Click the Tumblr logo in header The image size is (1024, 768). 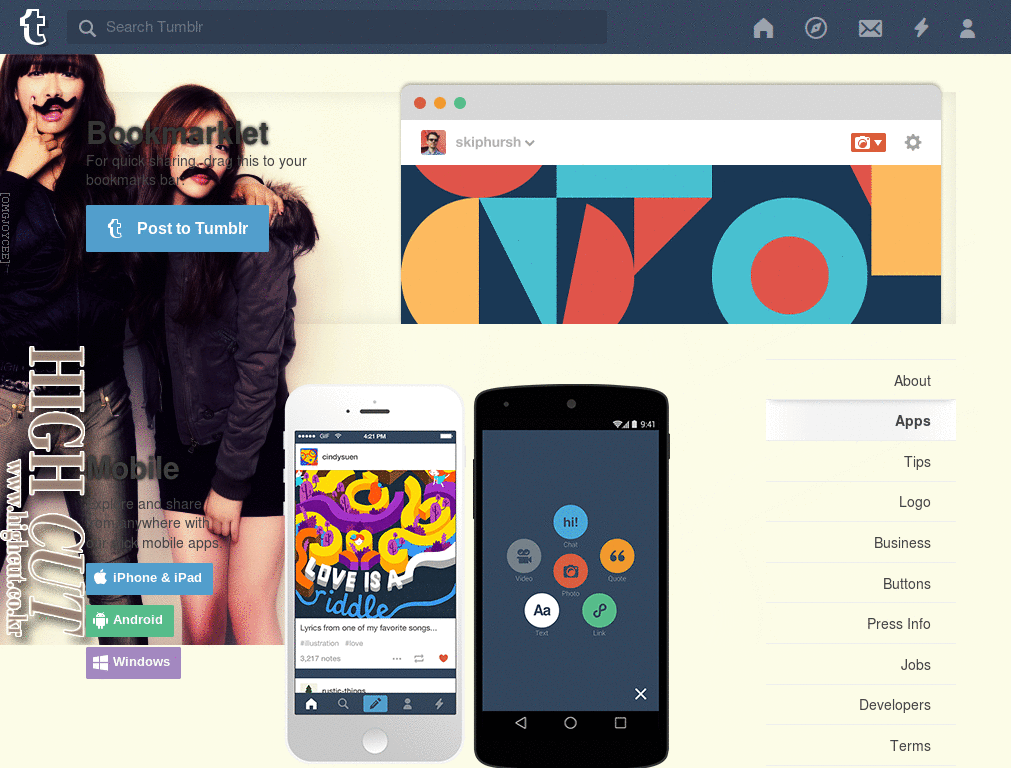[x=33, y=27]
